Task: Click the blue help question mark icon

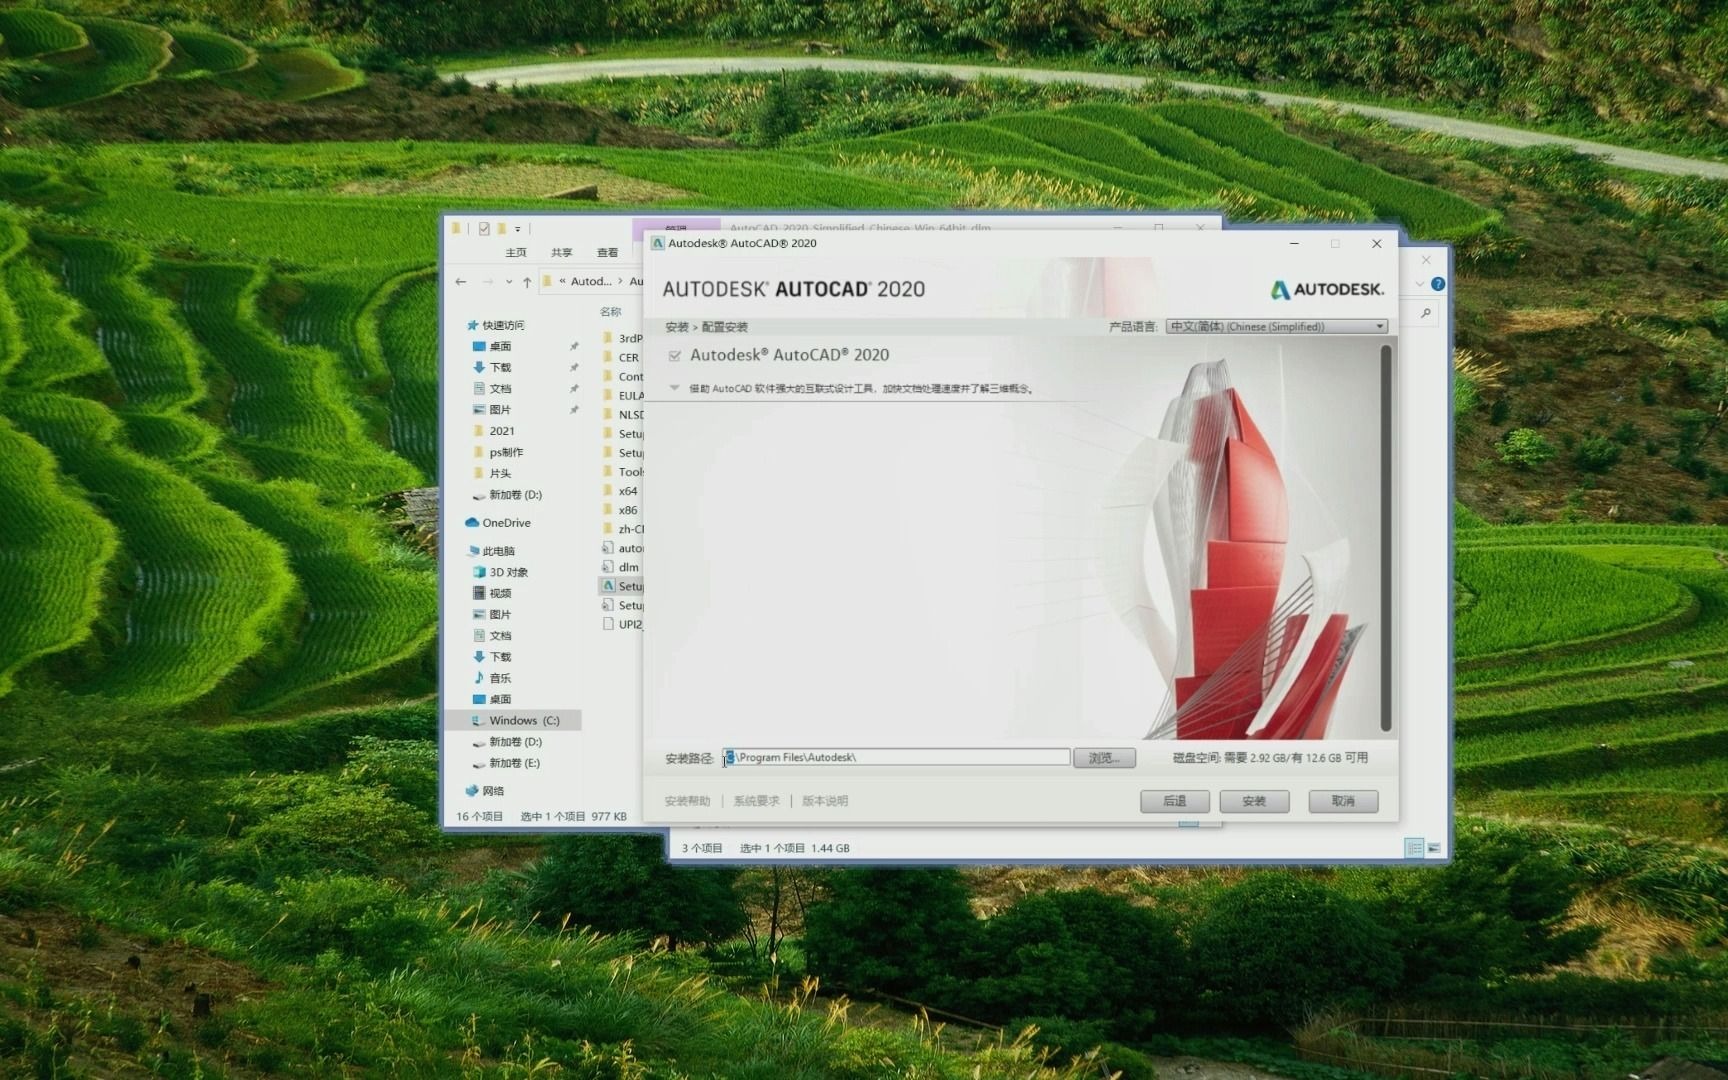Action: (x=1438, y=283)
